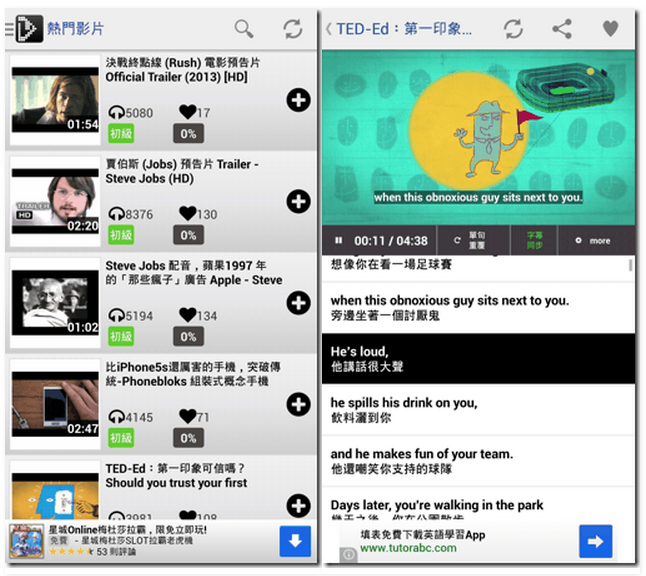This screenshot has width=646, height=576.
Task: Tap the heart icon showing 130 likes
Action: click(187, 213)
